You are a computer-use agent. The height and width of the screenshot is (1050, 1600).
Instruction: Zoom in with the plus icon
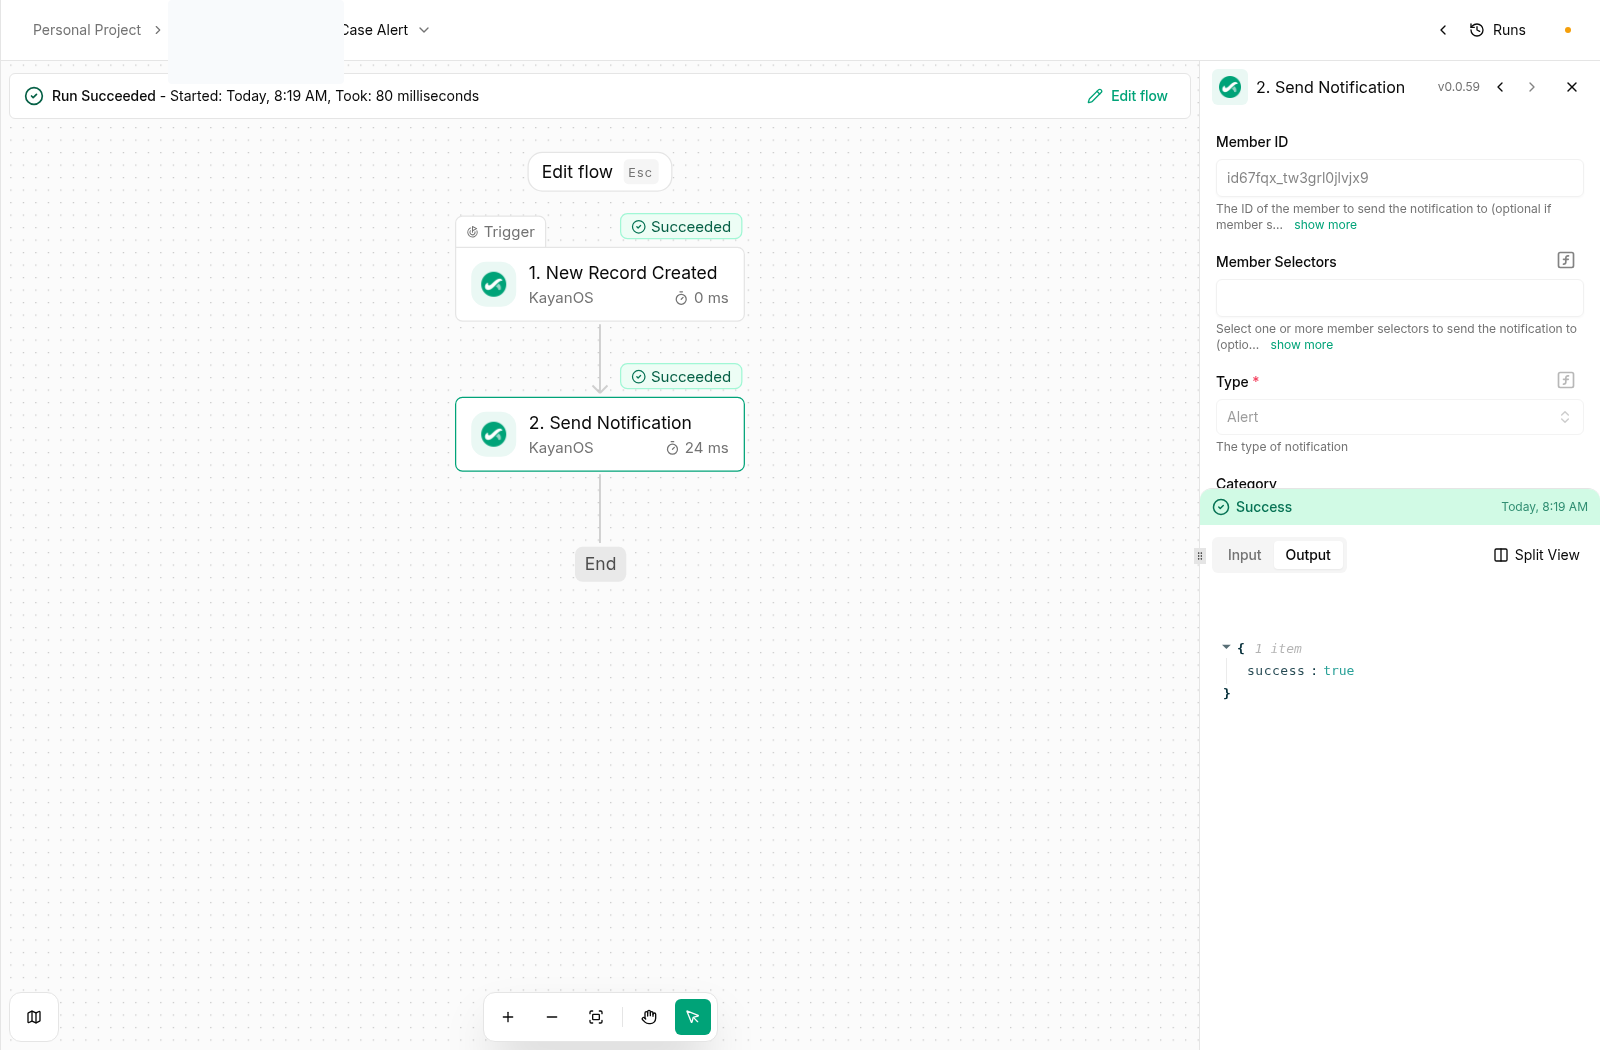[x=508, y=1017]
